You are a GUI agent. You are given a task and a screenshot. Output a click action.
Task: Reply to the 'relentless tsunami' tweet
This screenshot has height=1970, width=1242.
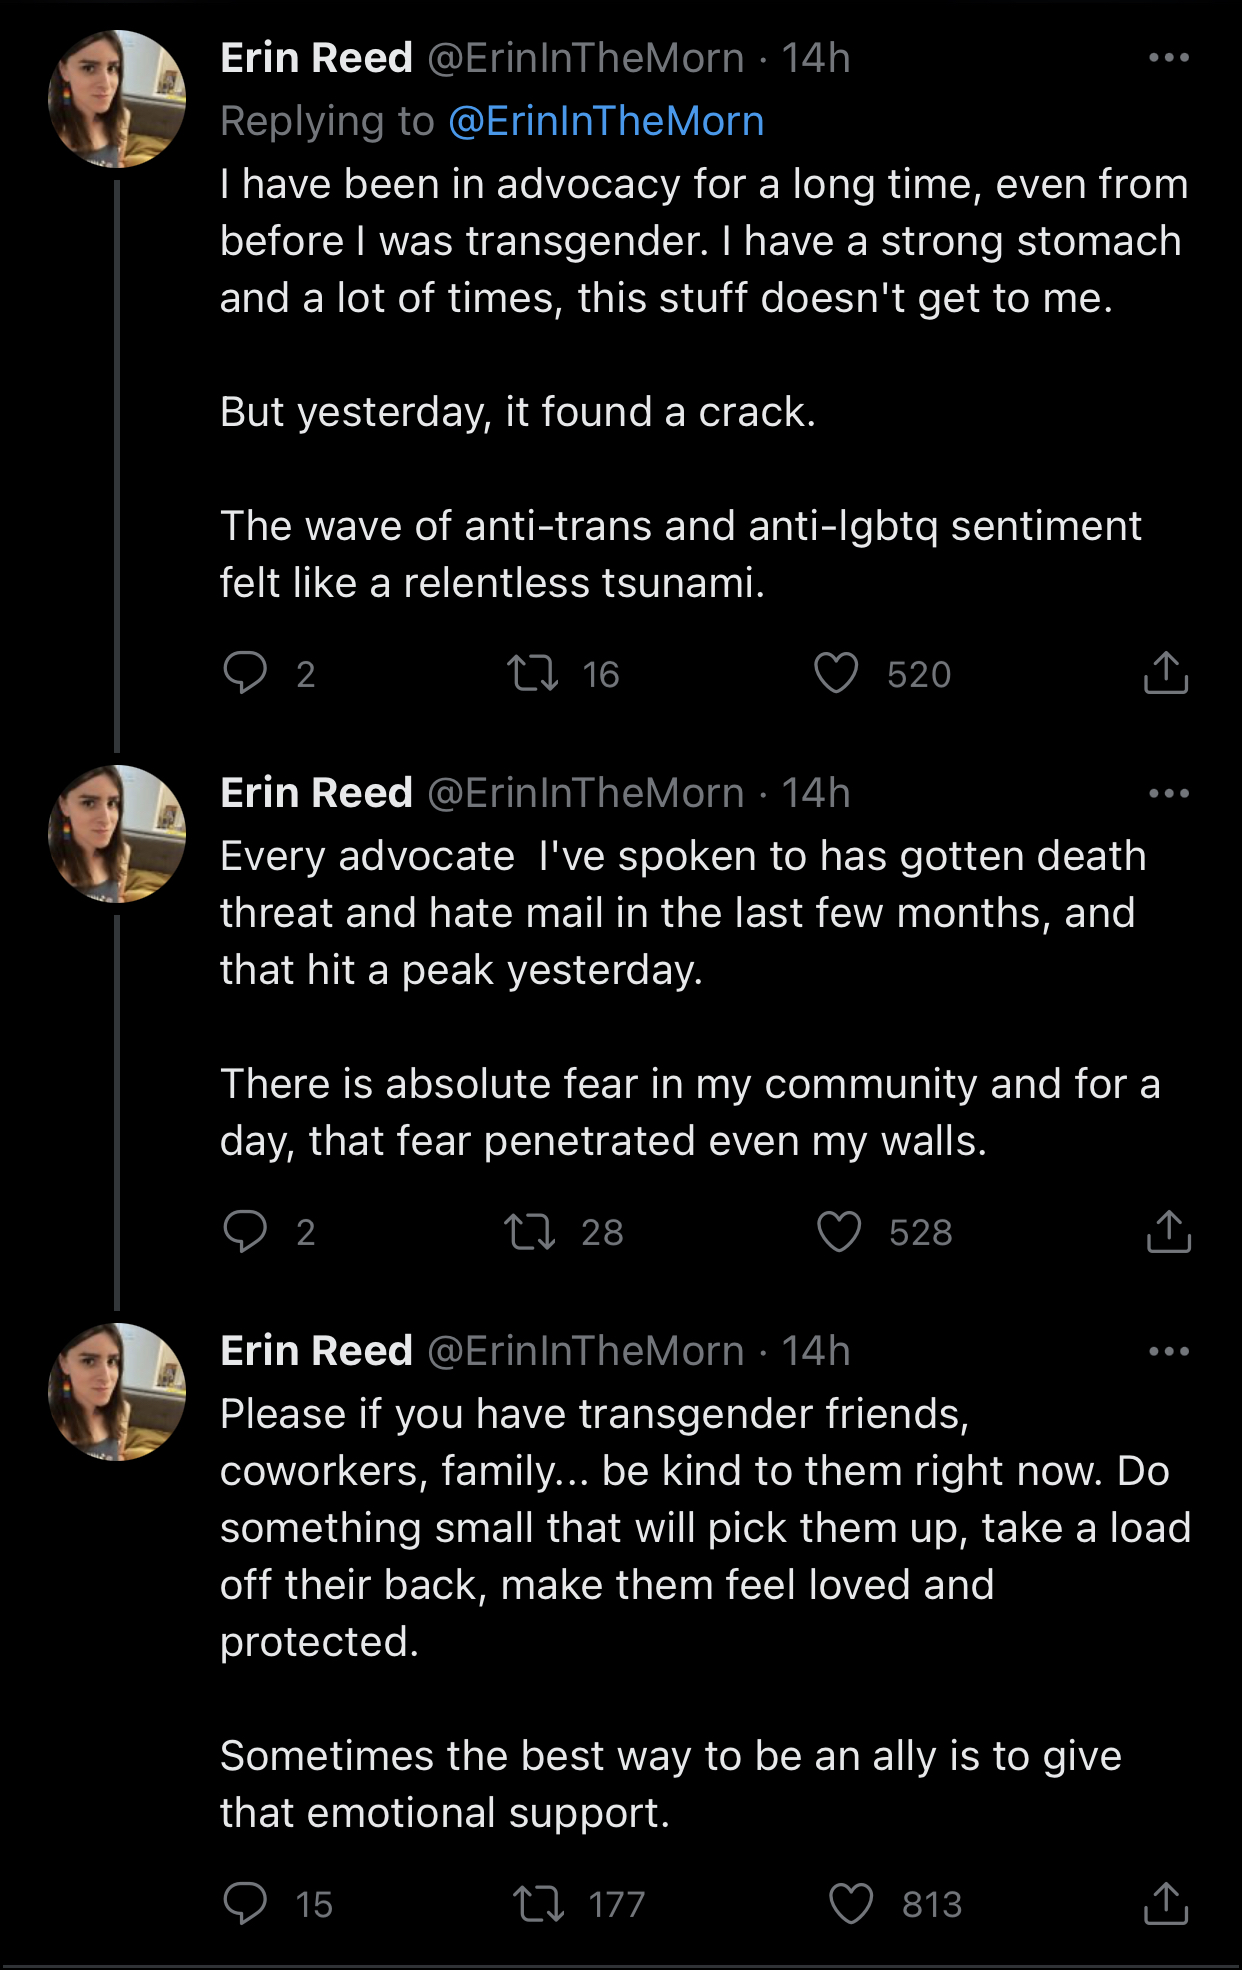click(245, 673)
